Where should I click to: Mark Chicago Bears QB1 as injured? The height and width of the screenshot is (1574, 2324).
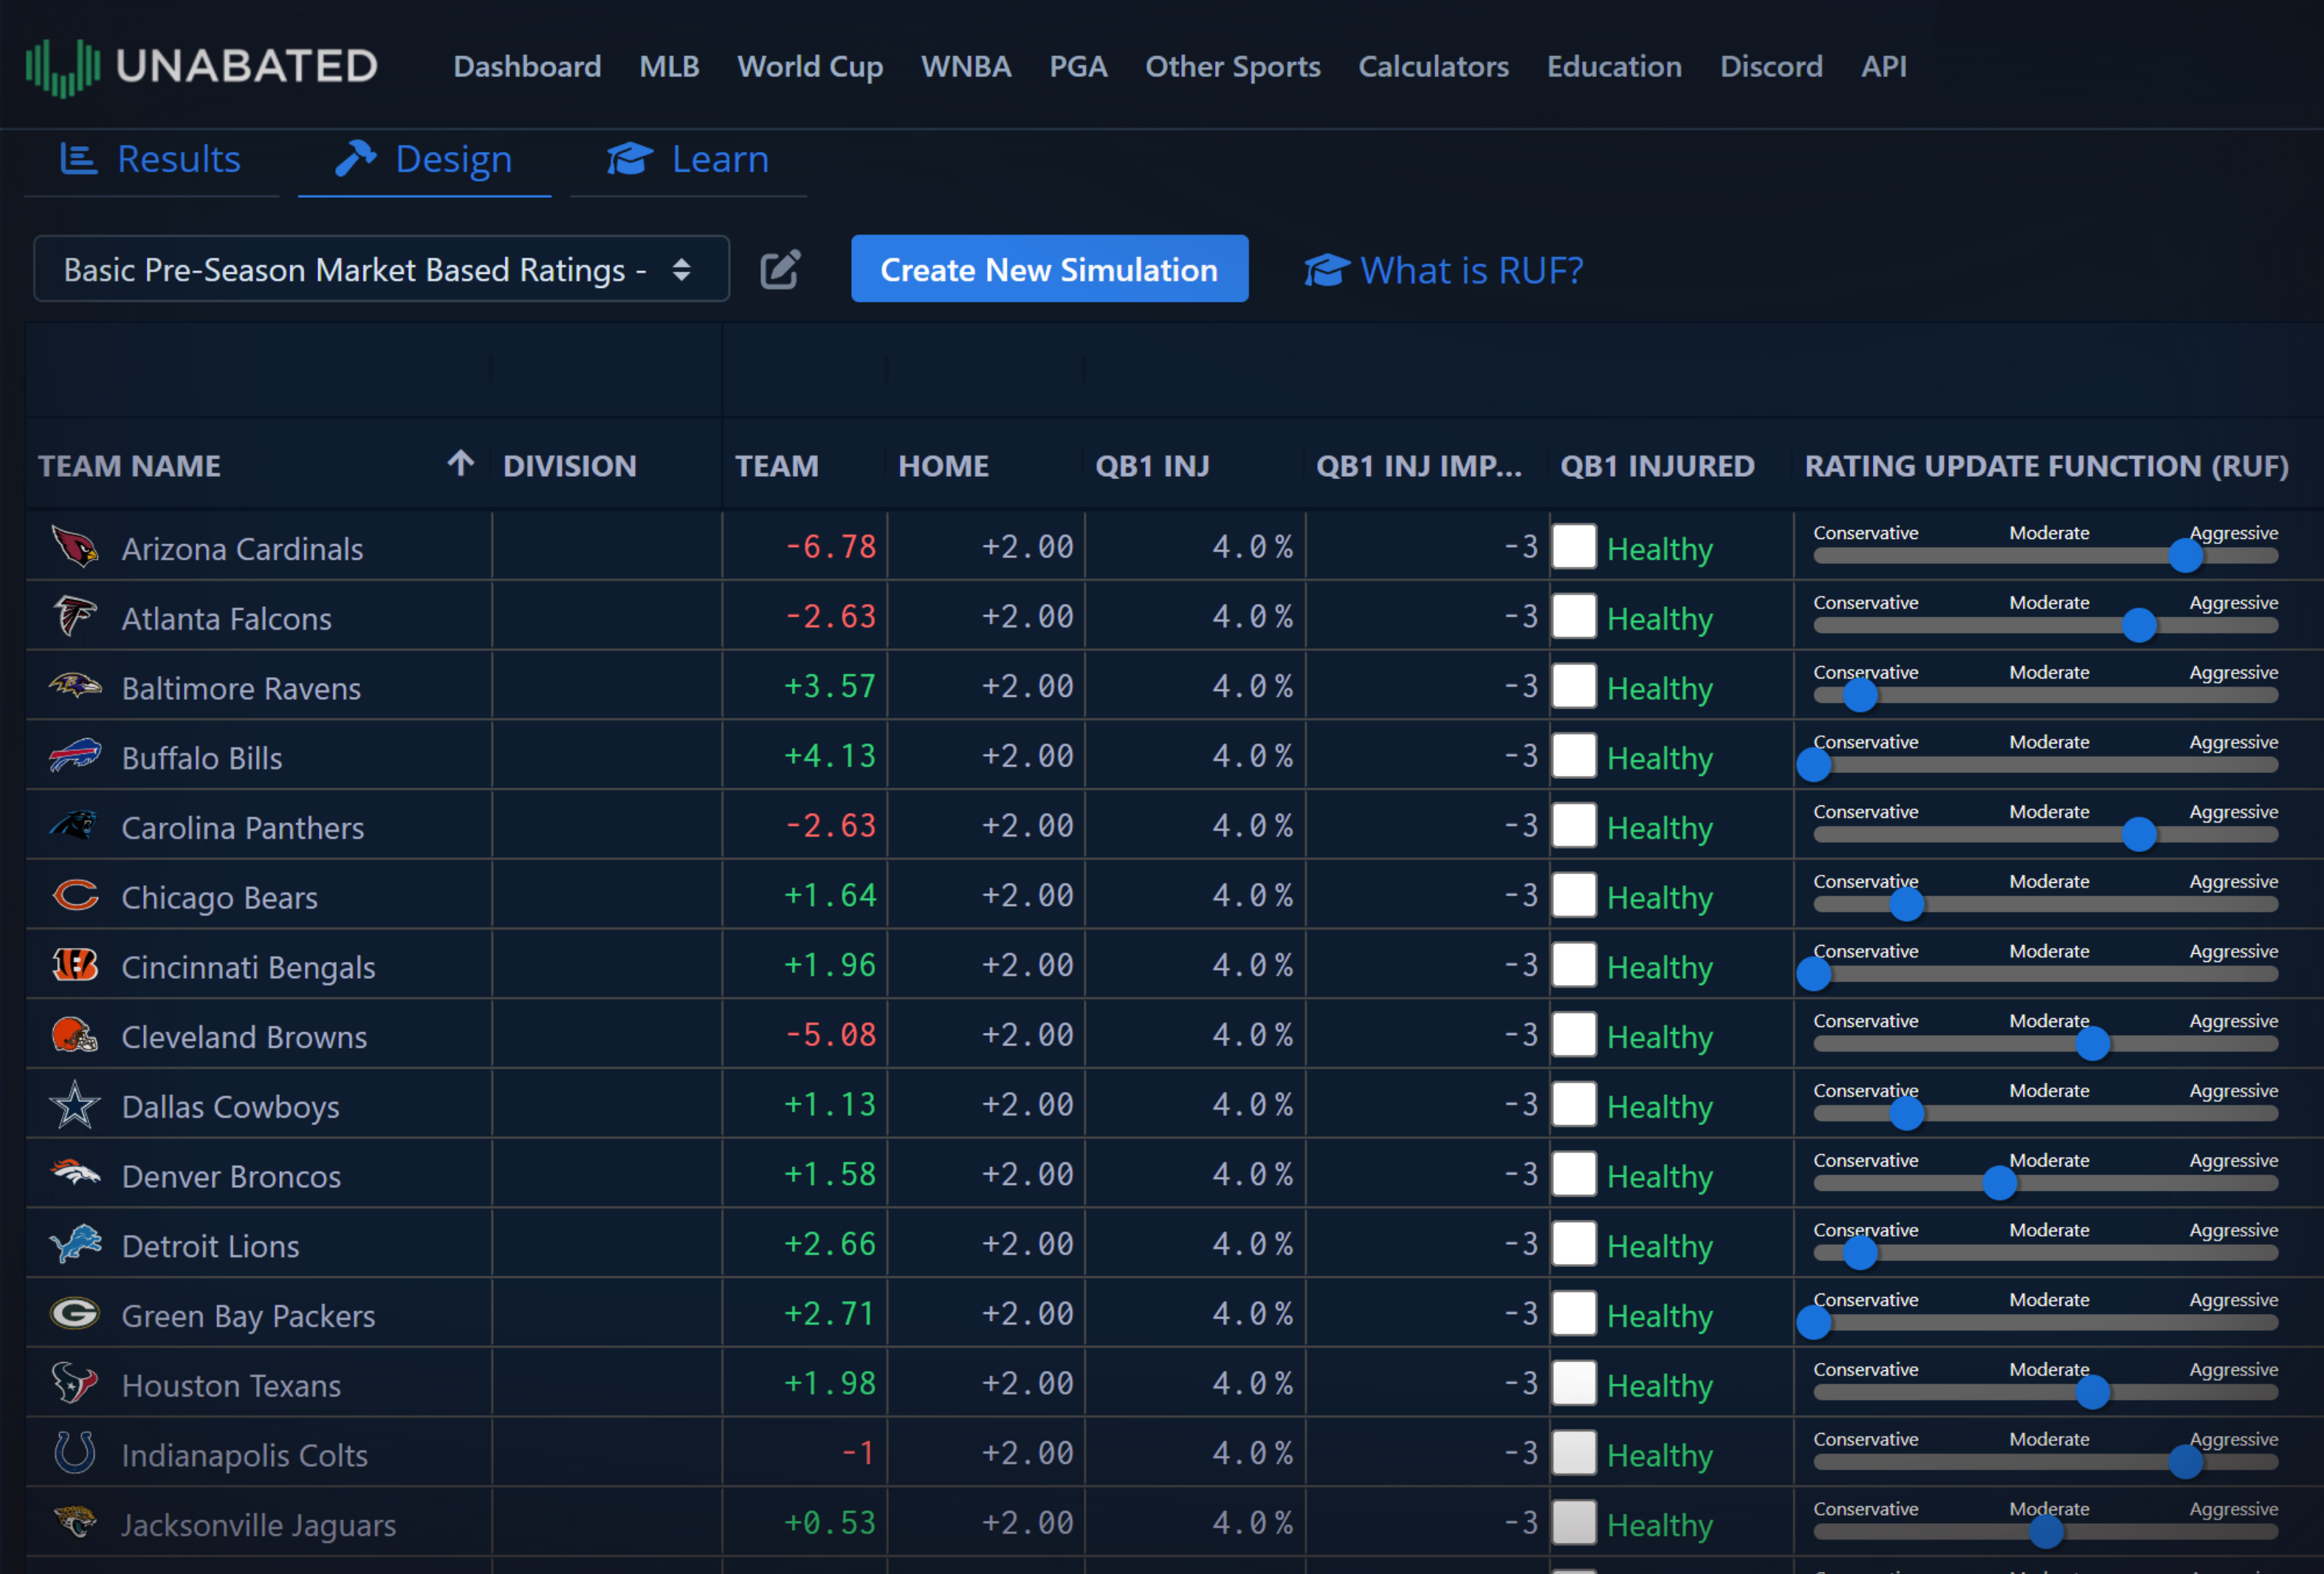[x=1574, y=896]
